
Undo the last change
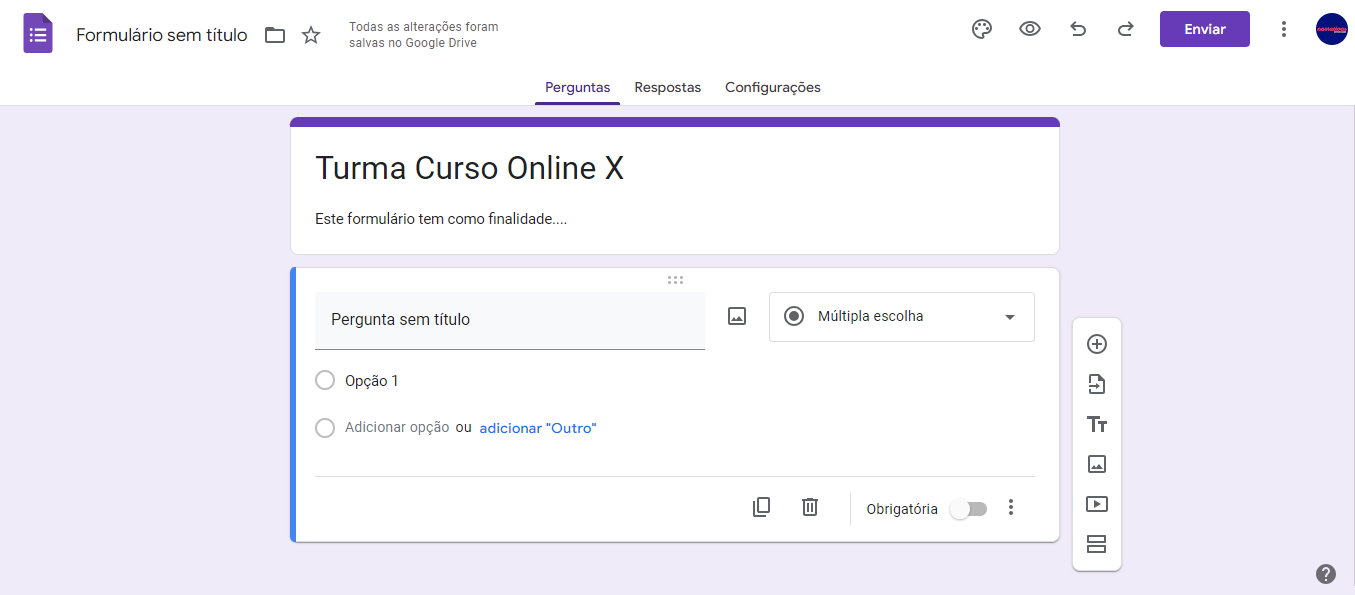pyautogui.click(x=1077, y=29)
